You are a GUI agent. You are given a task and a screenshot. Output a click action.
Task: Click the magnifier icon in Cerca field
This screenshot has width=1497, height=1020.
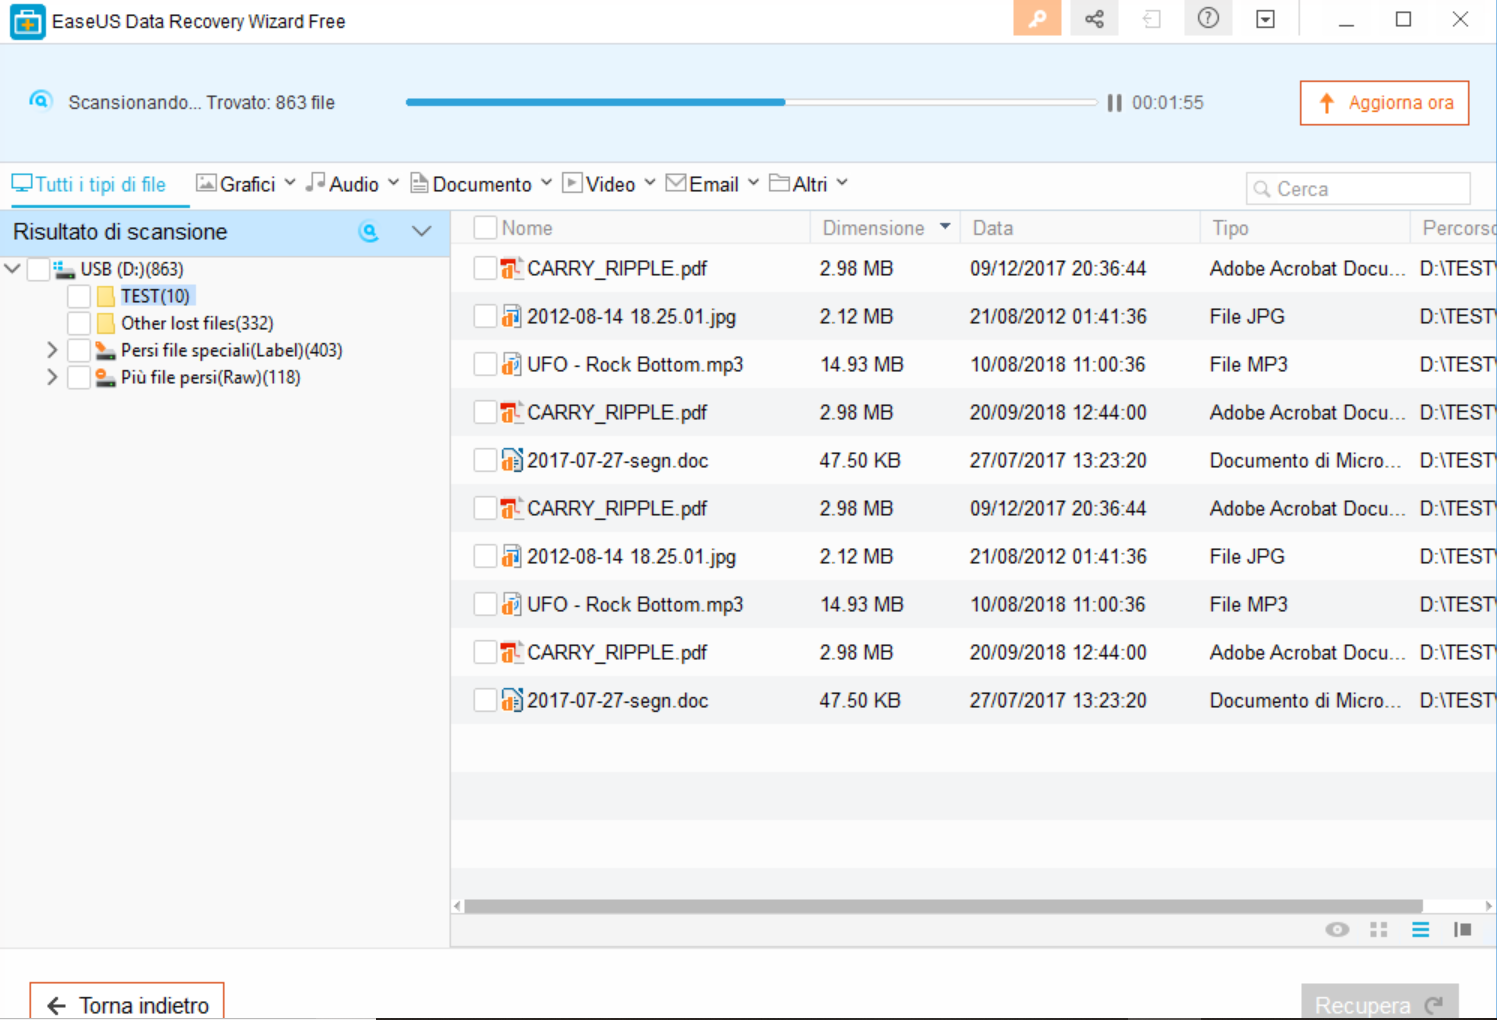click(1262, 189)
